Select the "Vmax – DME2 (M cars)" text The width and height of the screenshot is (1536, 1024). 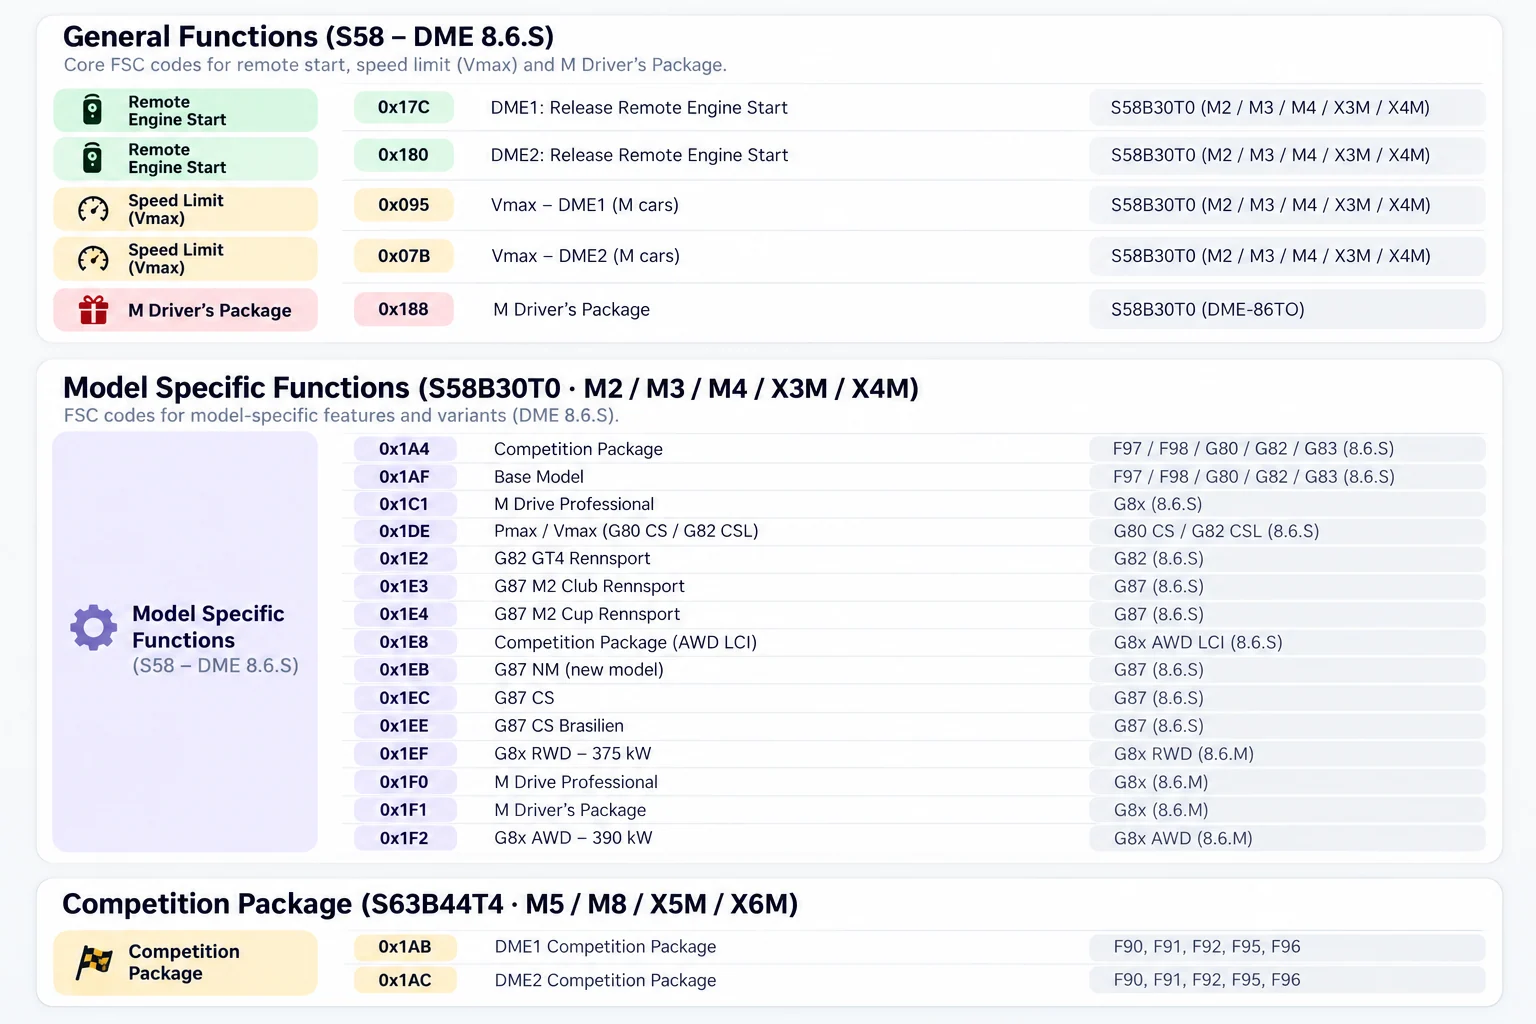point(585,256)
